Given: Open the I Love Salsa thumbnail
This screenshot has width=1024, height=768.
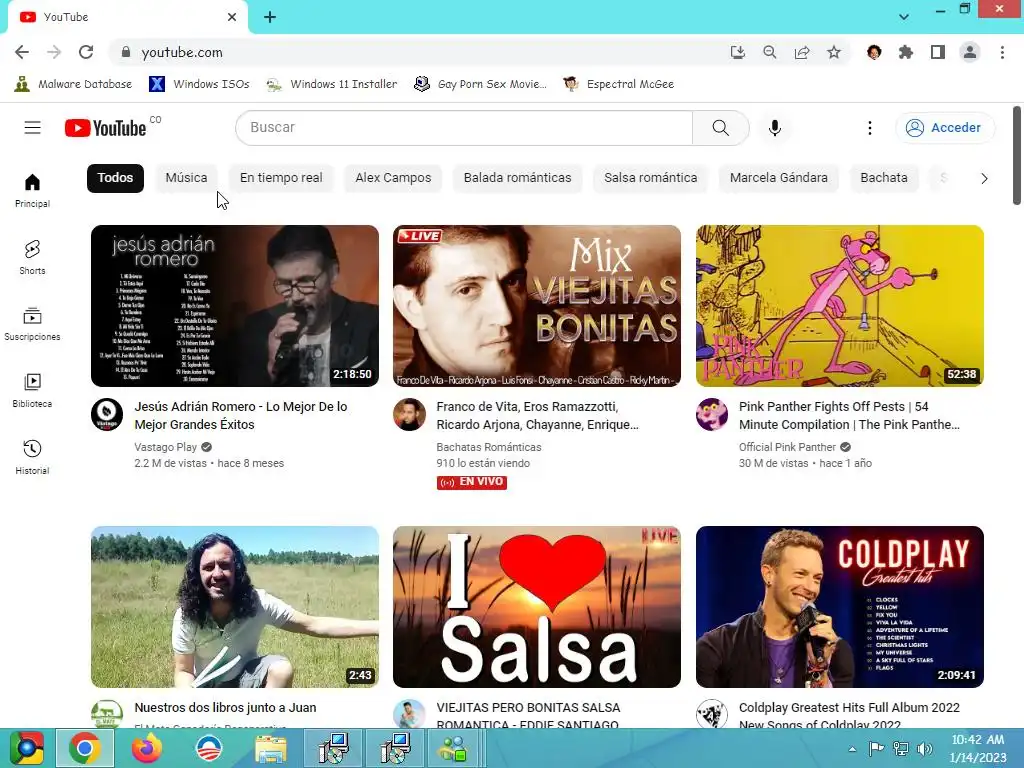Looking at the screenshot, I should click(x=537, y=607).
